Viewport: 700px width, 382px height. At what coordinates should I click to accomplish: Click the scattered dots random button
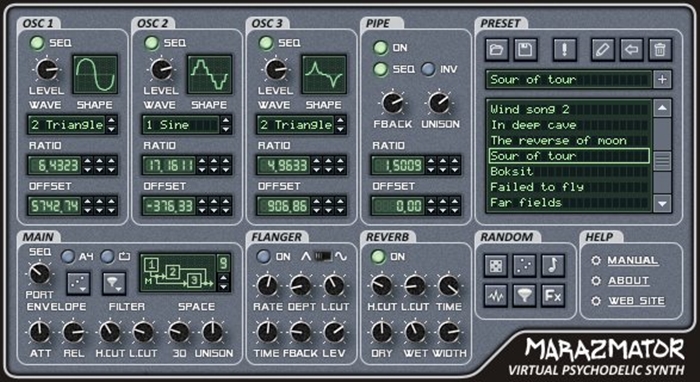coord(524,266)
